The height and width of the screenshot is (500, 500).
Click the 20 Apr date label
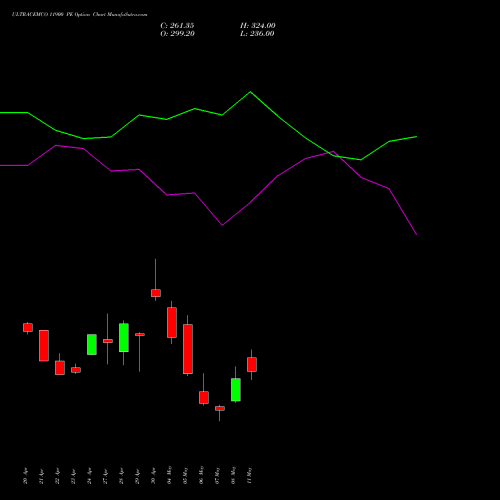tap(26, 476)
